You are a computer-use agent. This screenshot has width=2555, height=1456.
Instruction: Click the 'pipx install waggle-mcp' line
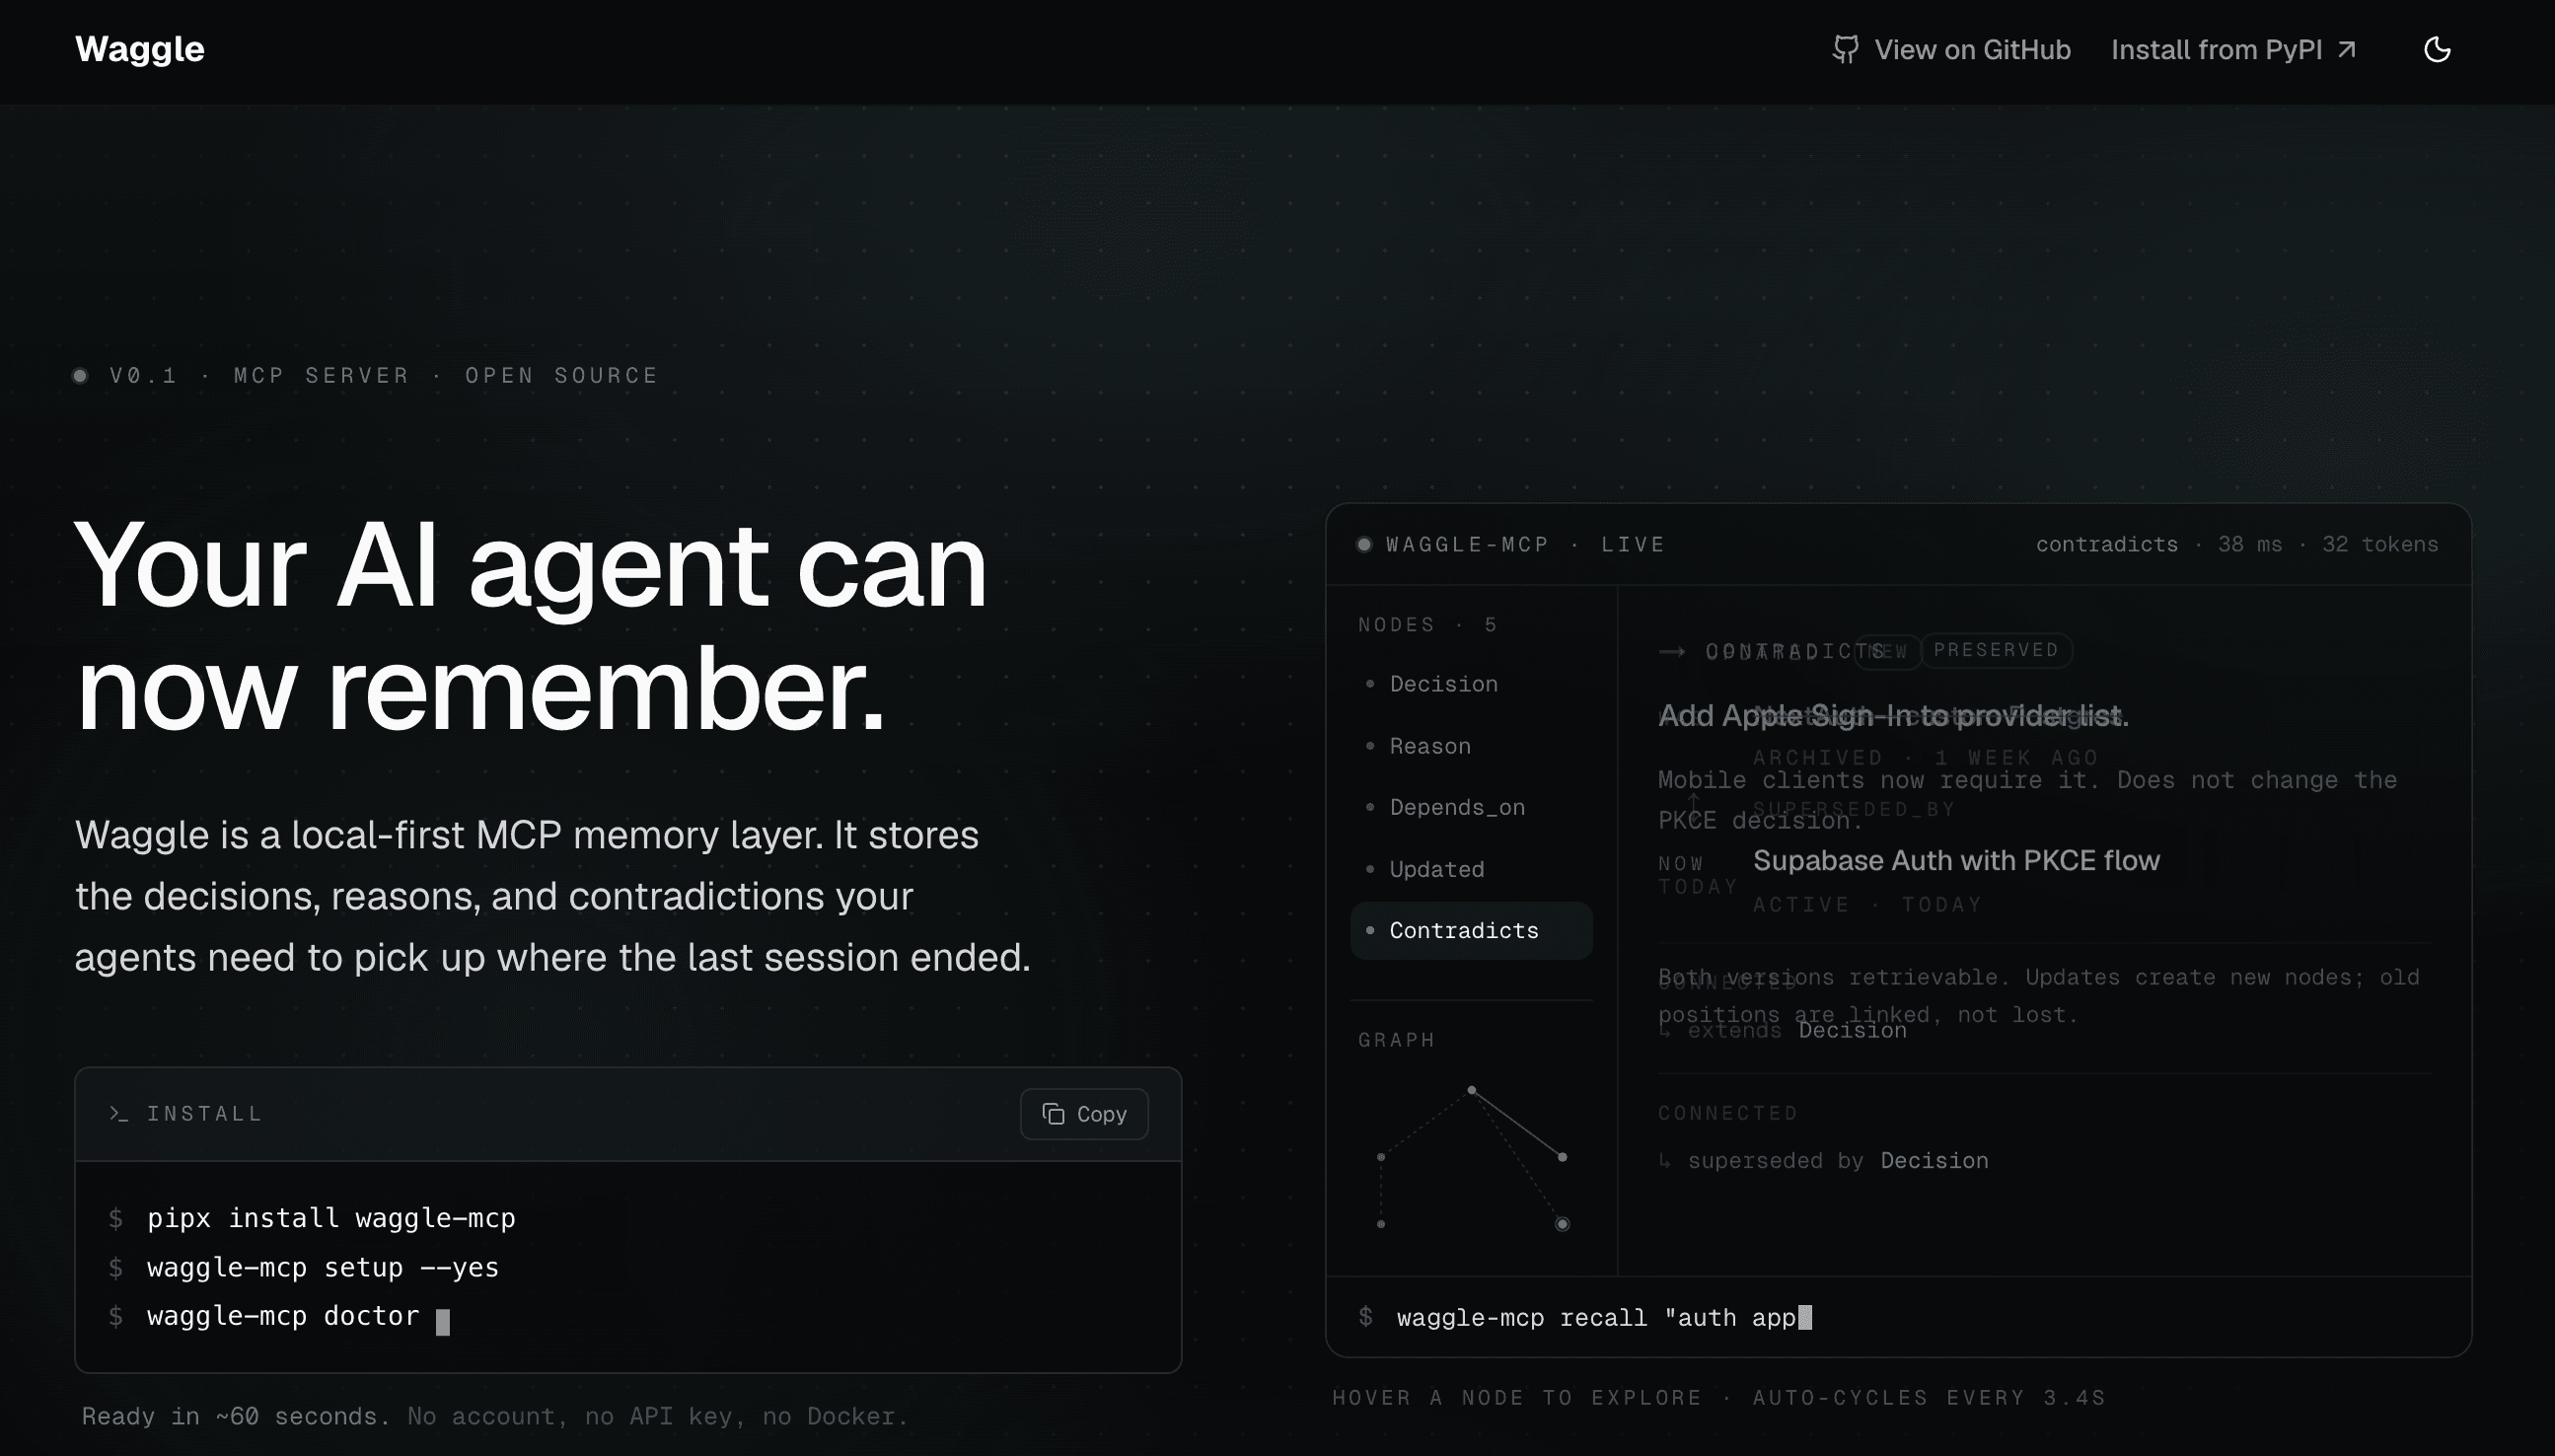tap(331, 1218)
